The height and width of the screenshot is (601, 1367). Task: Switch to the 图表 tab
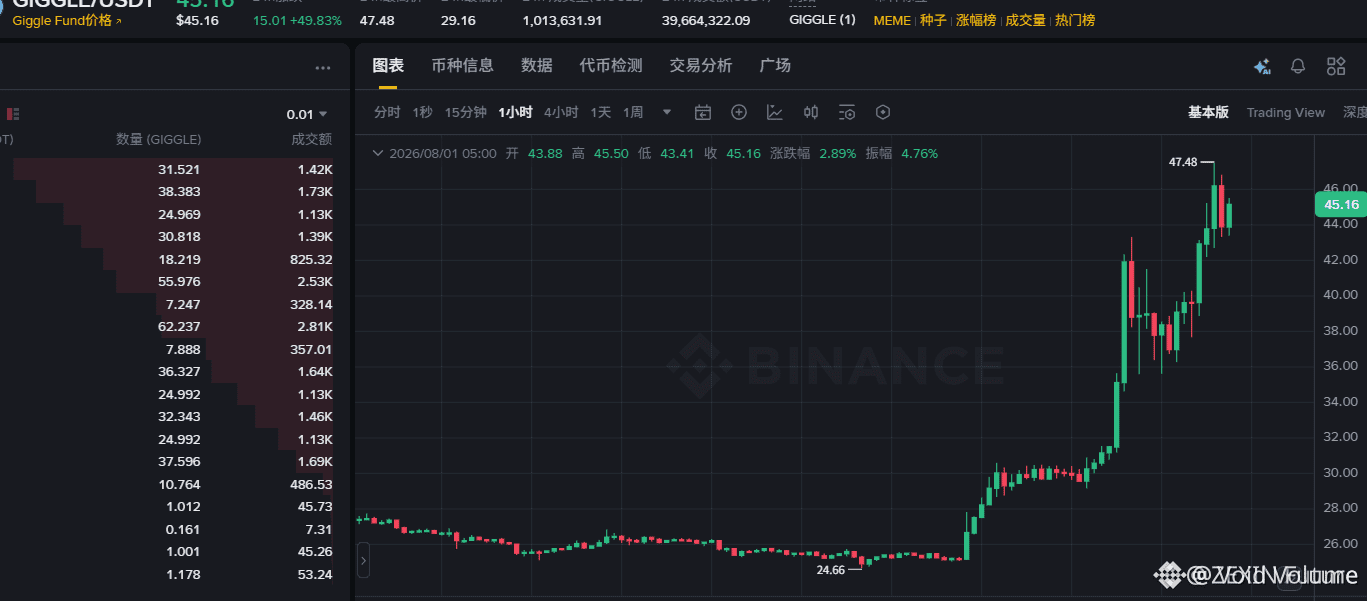[388, 65]
